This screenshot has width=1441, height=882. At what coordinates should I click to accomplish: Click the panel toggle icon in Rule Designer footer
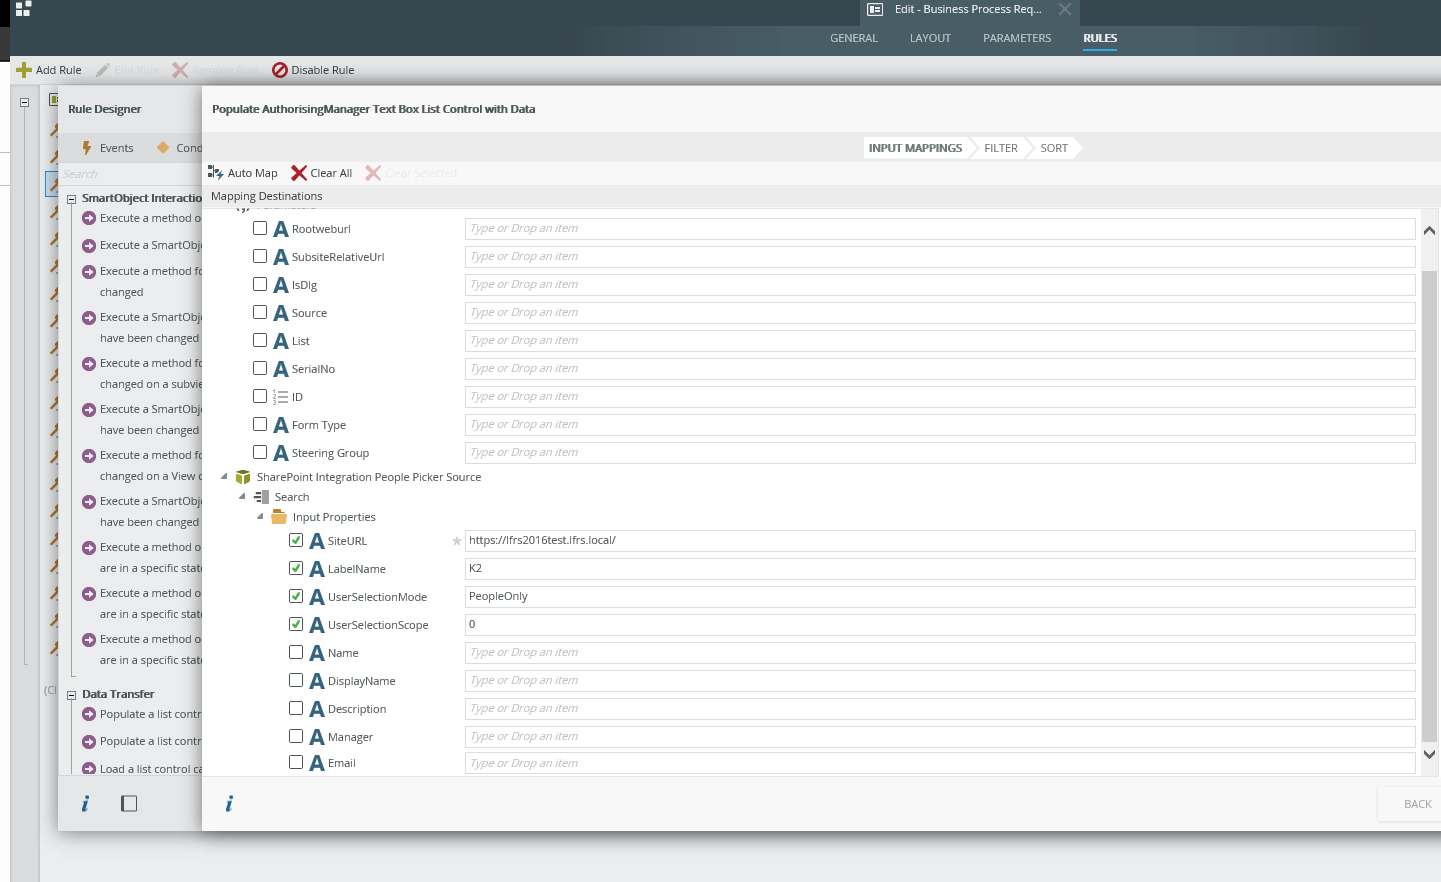pos(129,803)
